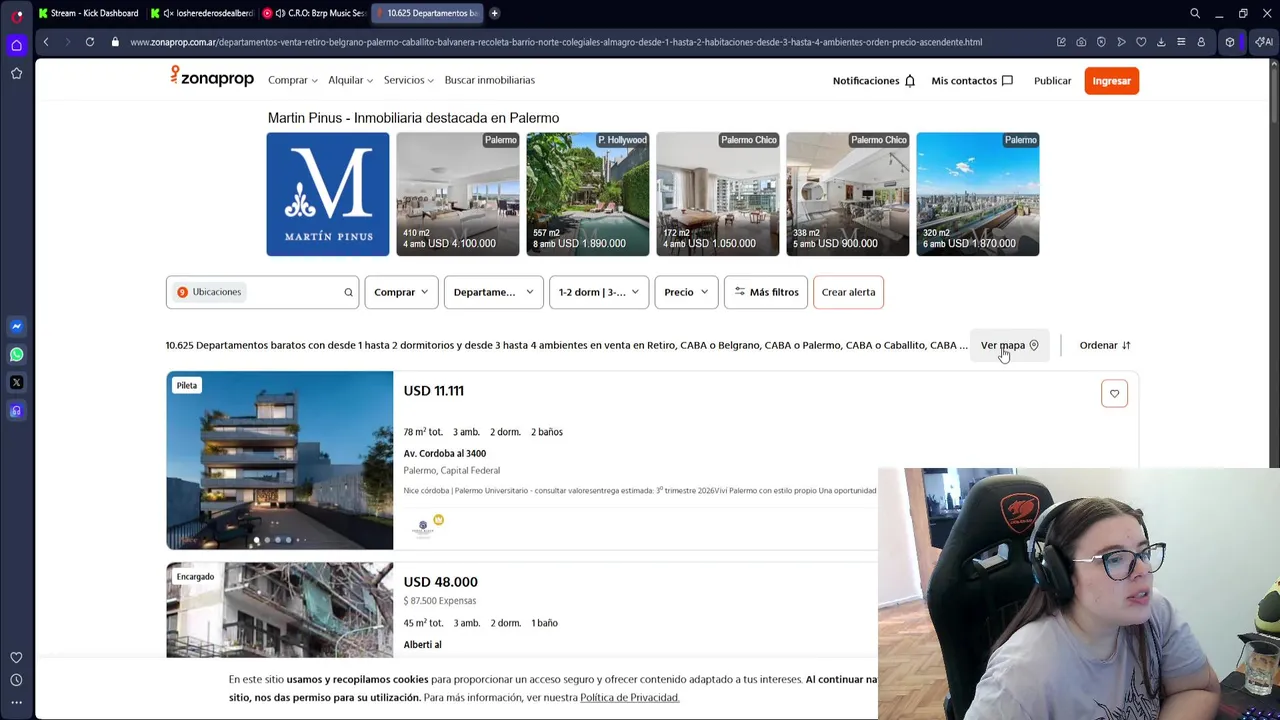This screenshot has width=1280, height=720.
Task: Switch to Stream - Kick Dashboard tab
Action: coord(88,13)
